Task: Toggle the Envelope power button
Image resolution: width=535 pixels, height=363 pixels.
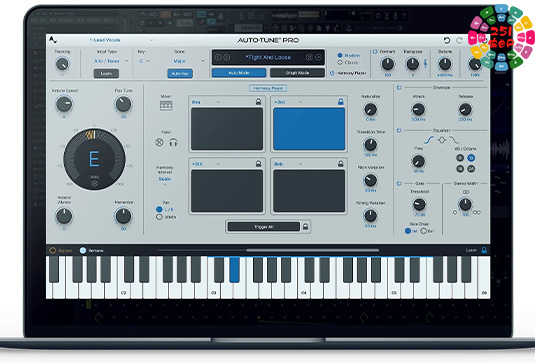Action: point(399,88)
